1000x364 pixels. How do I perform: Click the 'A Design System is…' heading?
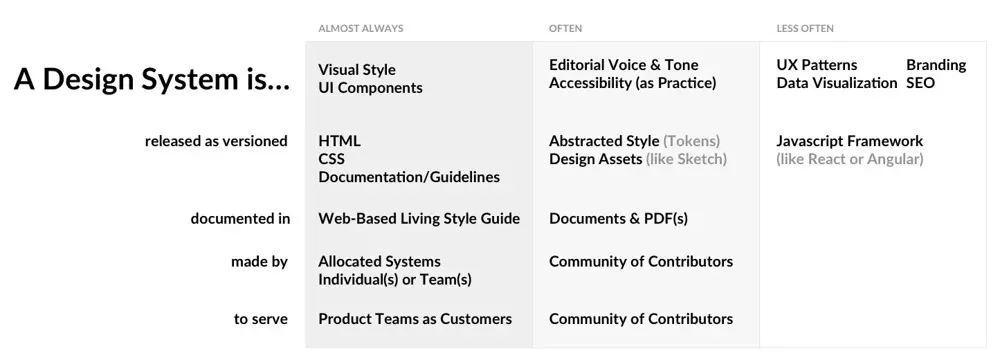tap(152, 79)
